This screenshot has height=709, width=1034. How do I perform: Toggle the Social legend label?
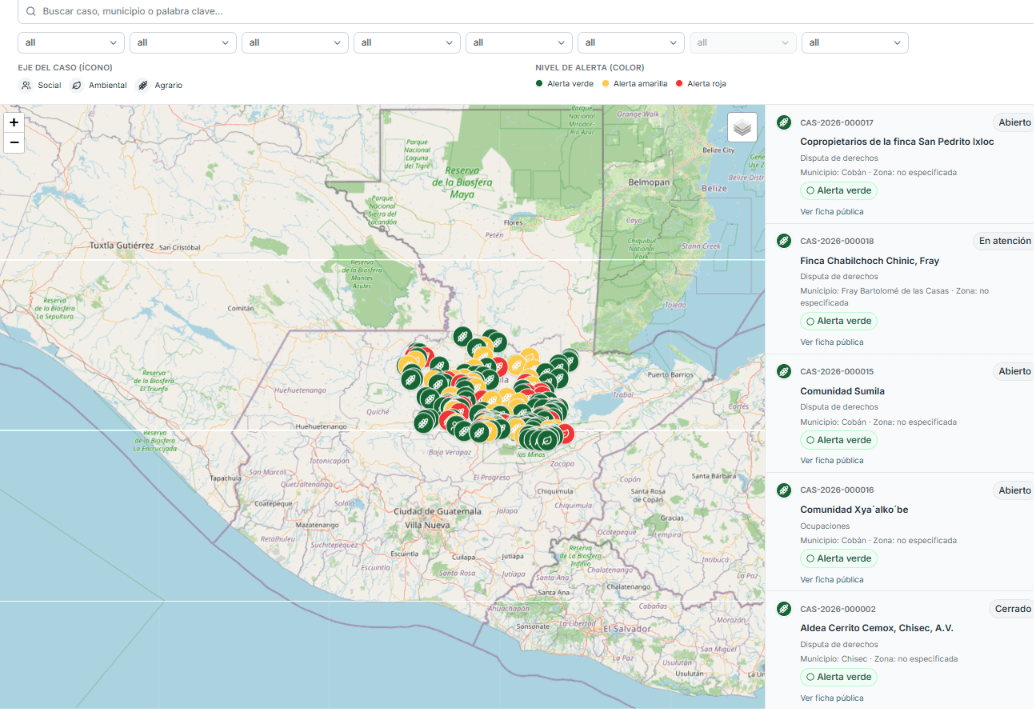point(49,85)
